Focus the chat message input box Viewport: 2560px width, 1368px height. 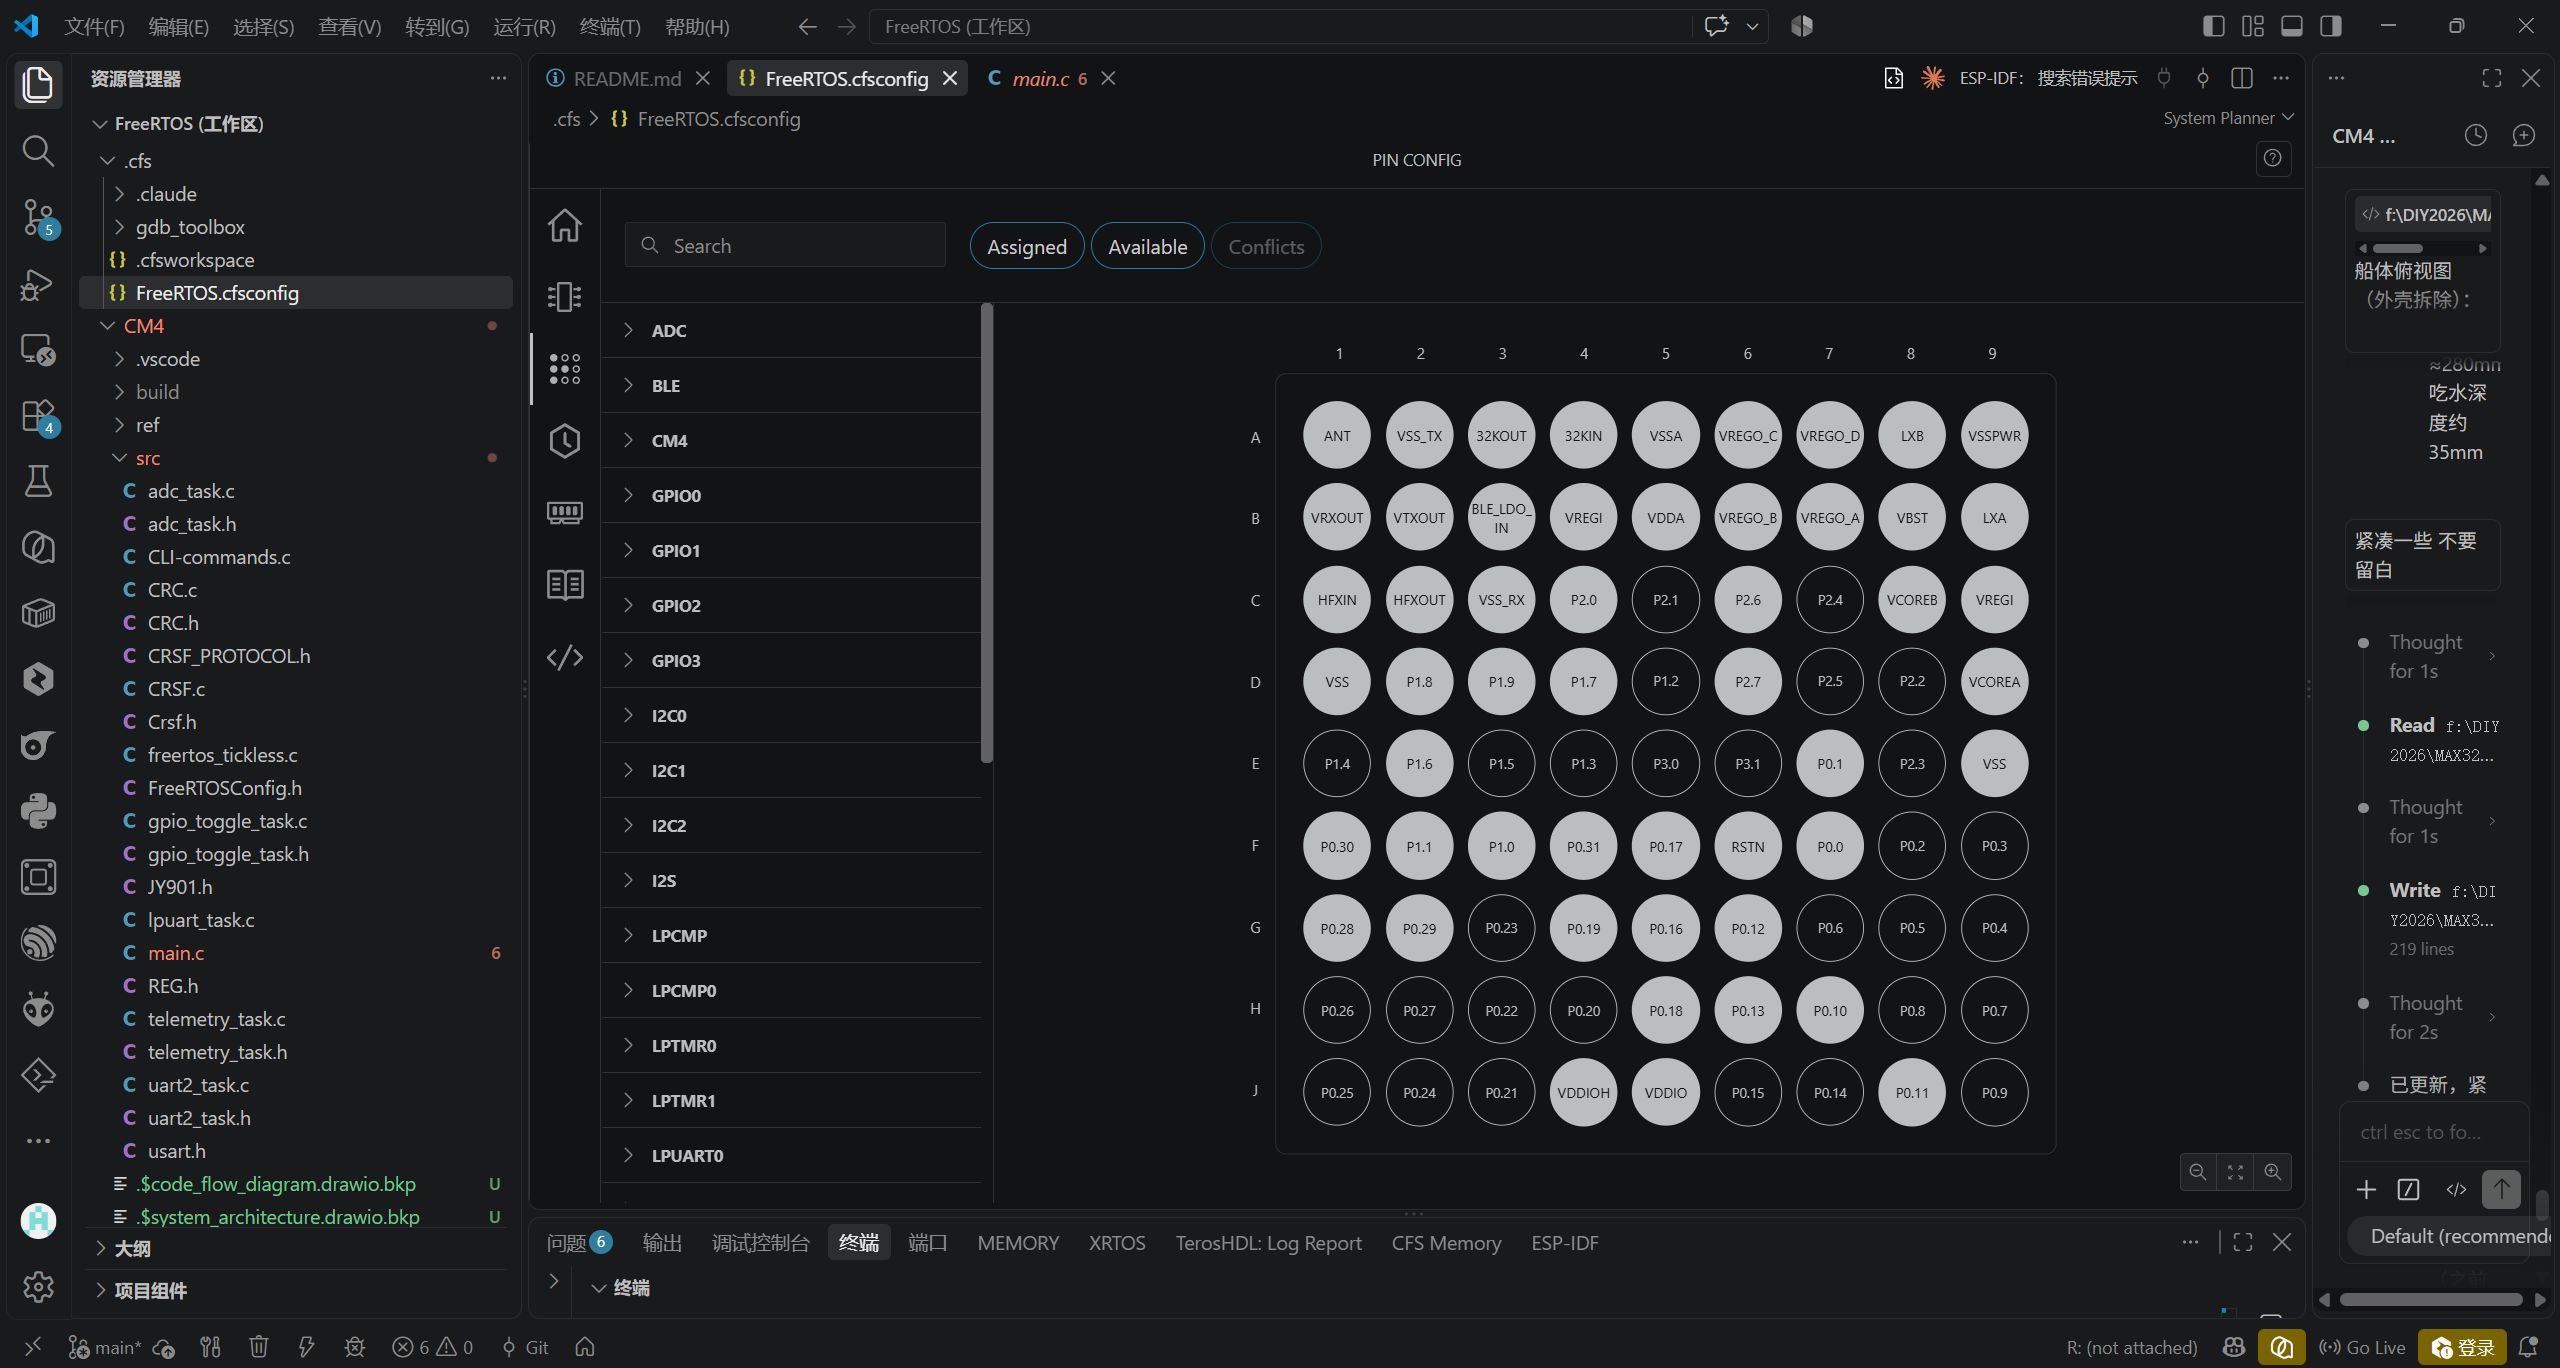2435,1132
